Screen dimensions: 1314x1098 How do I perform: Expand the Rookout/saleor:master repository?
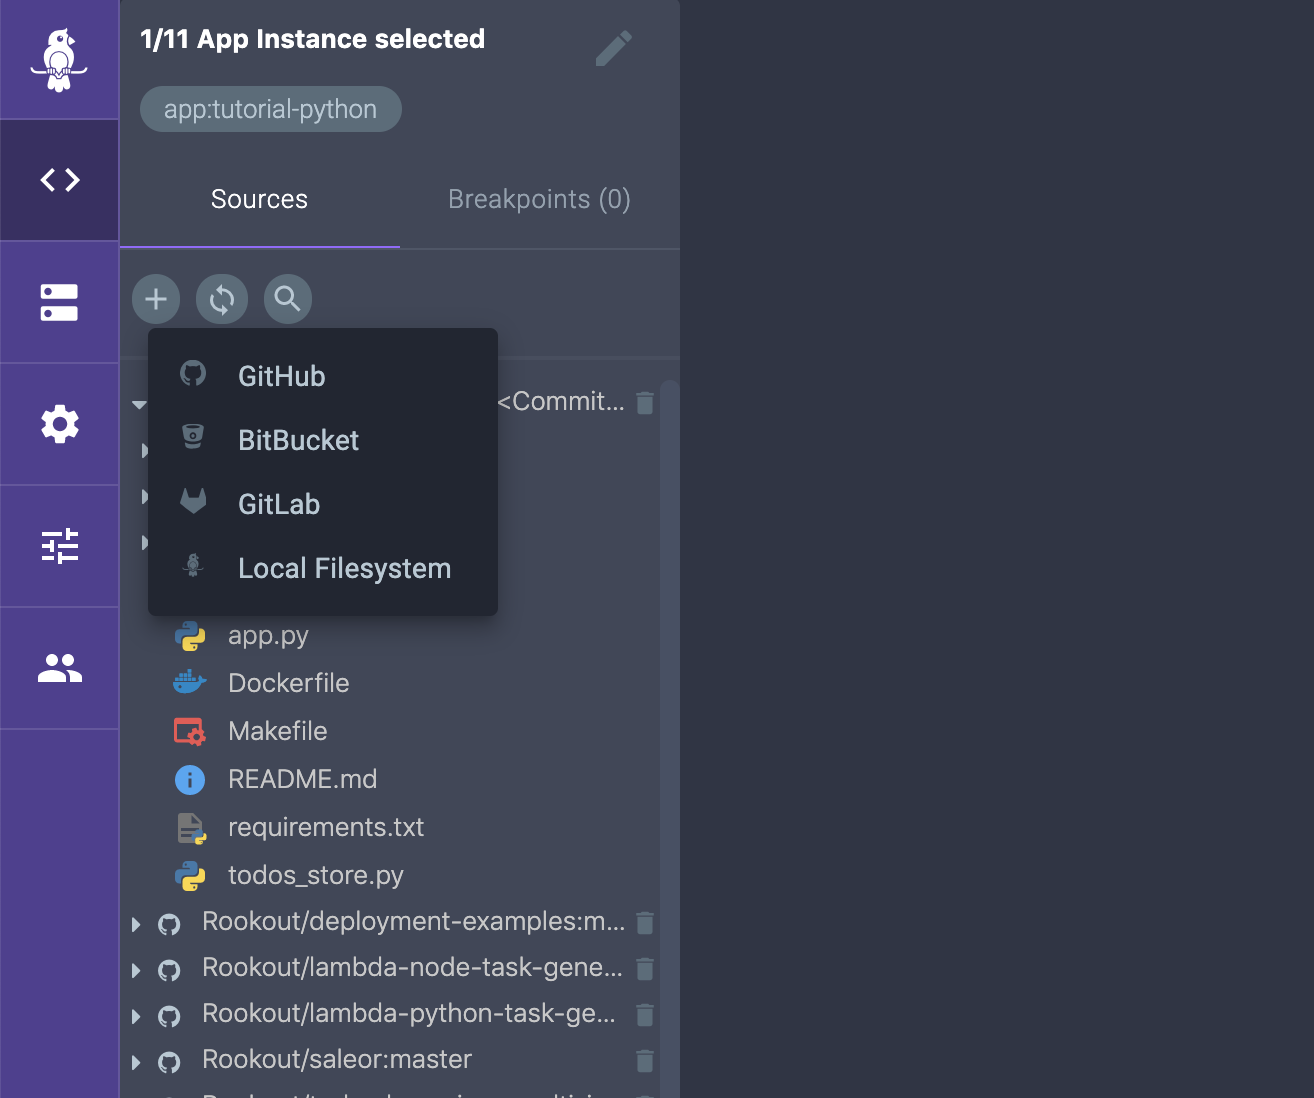click(x=136, y=1062)
